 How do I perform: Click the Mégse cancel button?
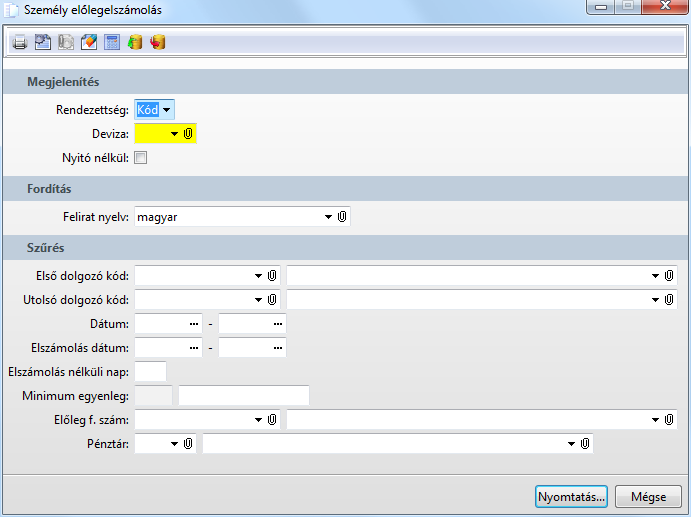(648, 497)
